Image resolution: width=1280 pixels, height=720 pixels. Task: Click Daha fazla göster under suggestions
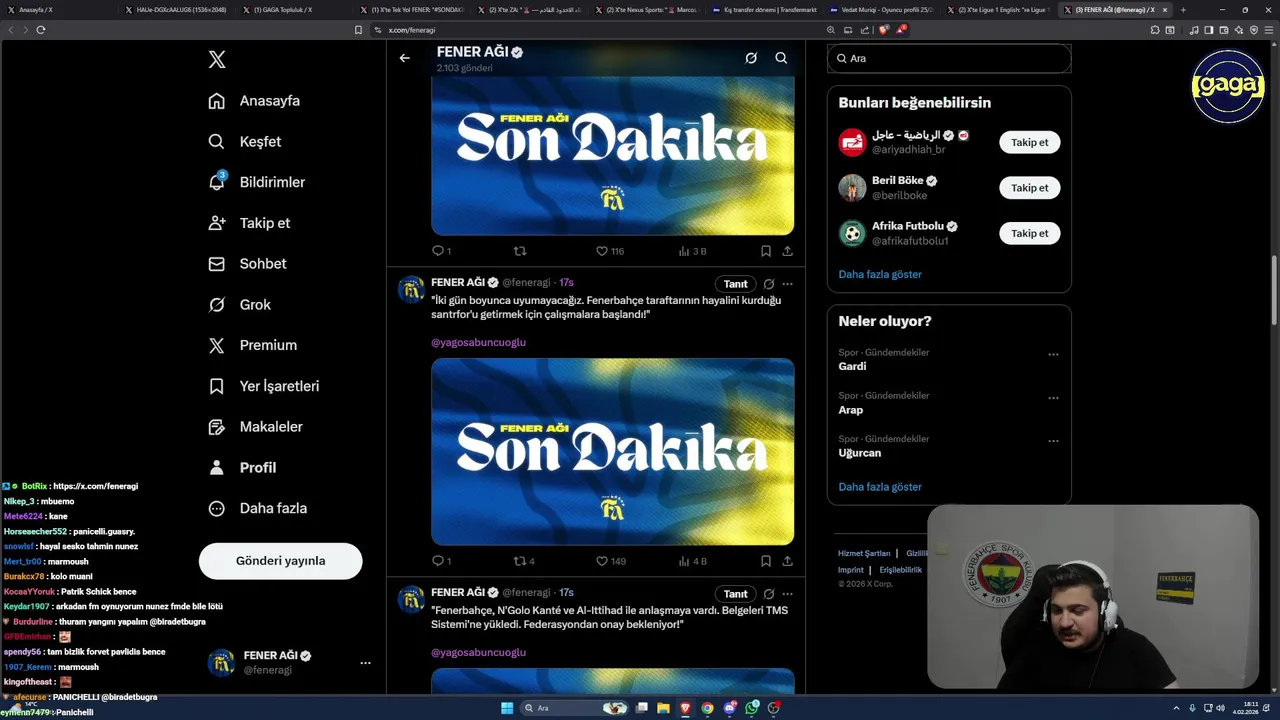click(880, 274)
